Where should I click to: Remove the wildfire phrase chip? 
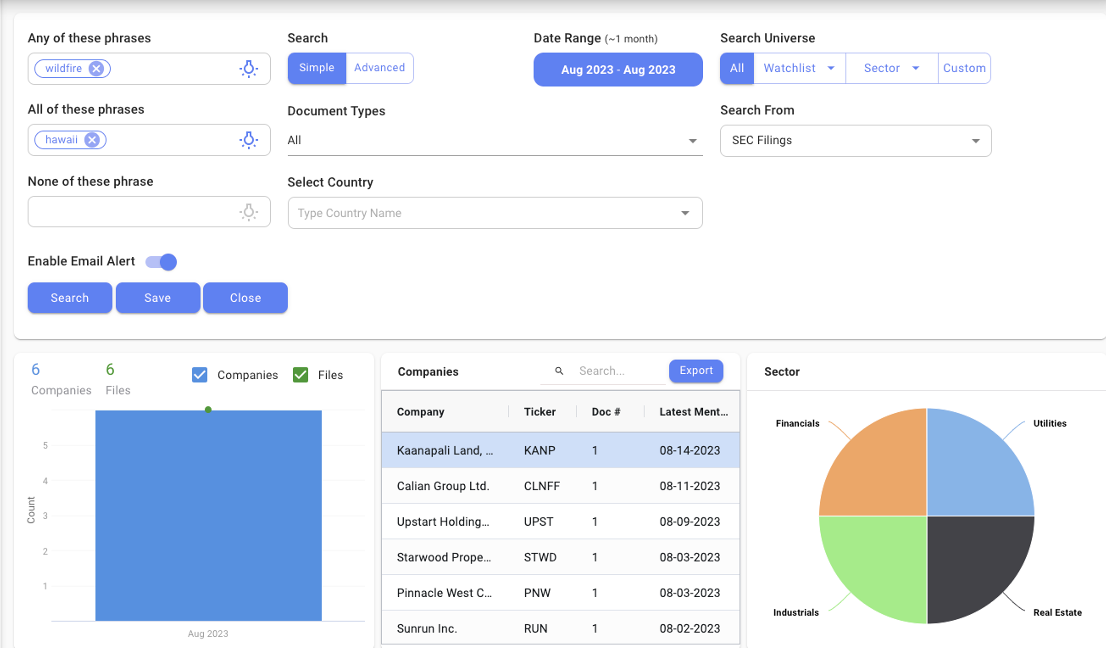96,69
